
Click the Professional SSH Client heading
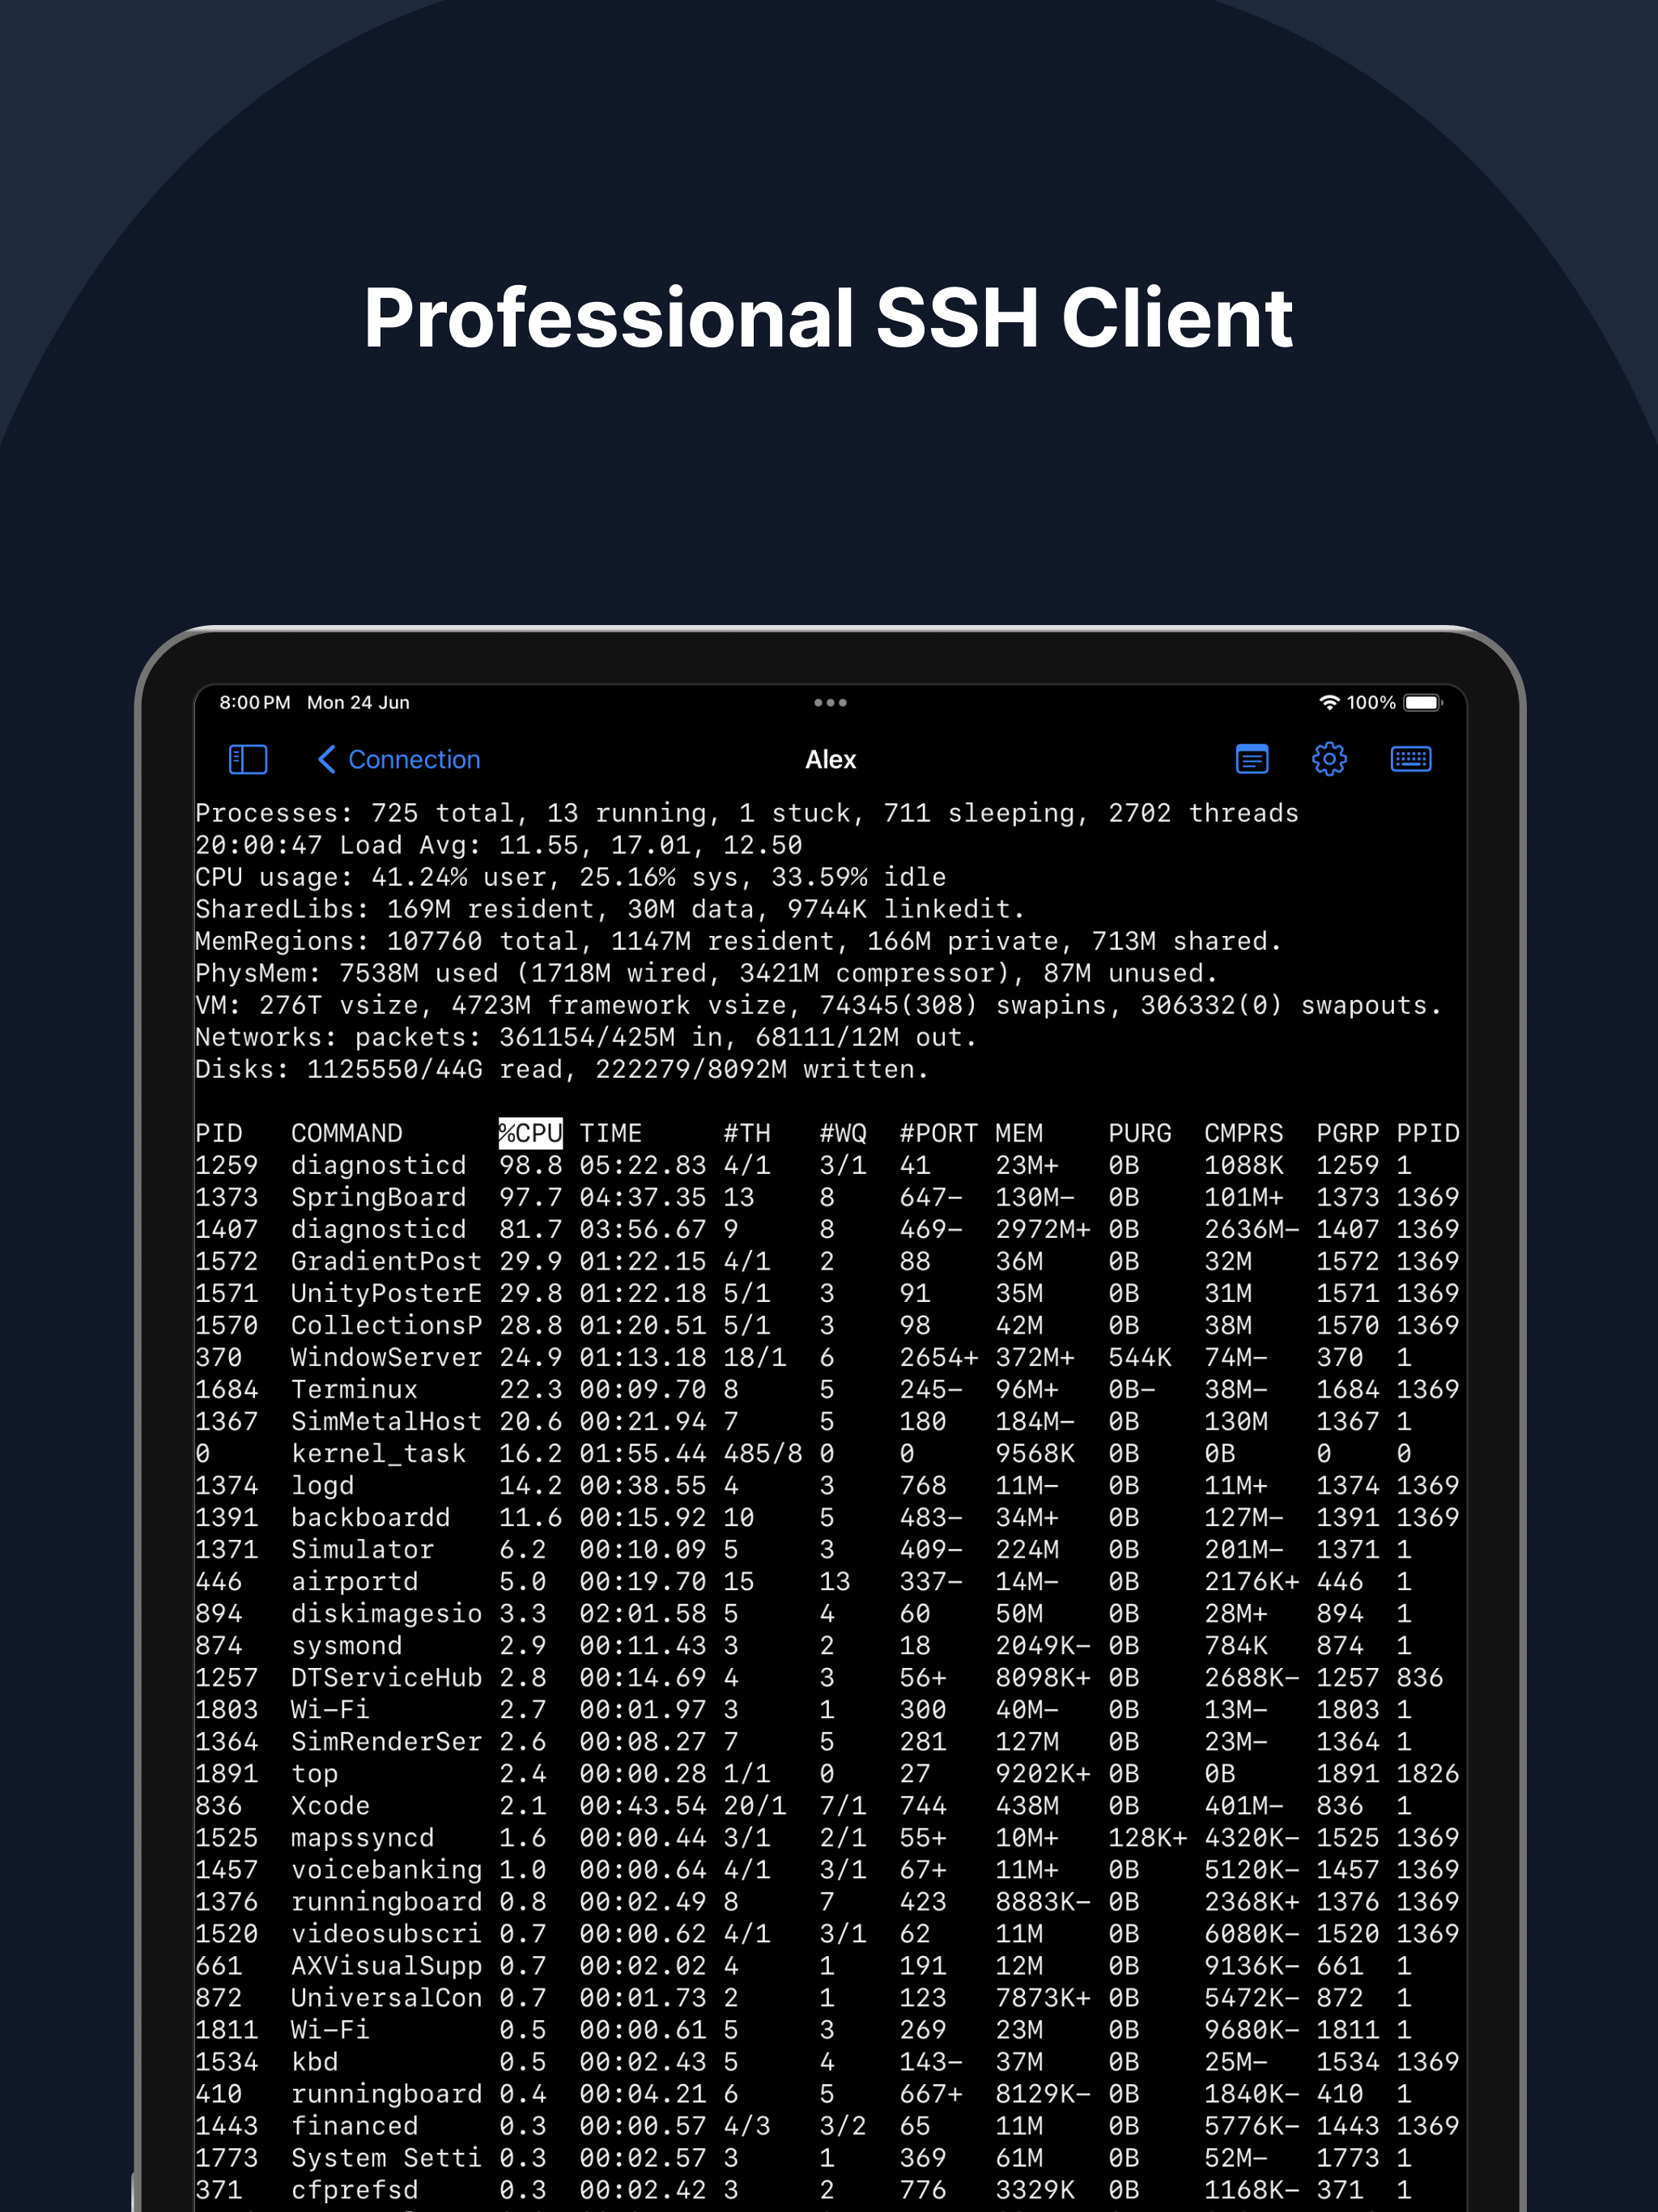829,318
